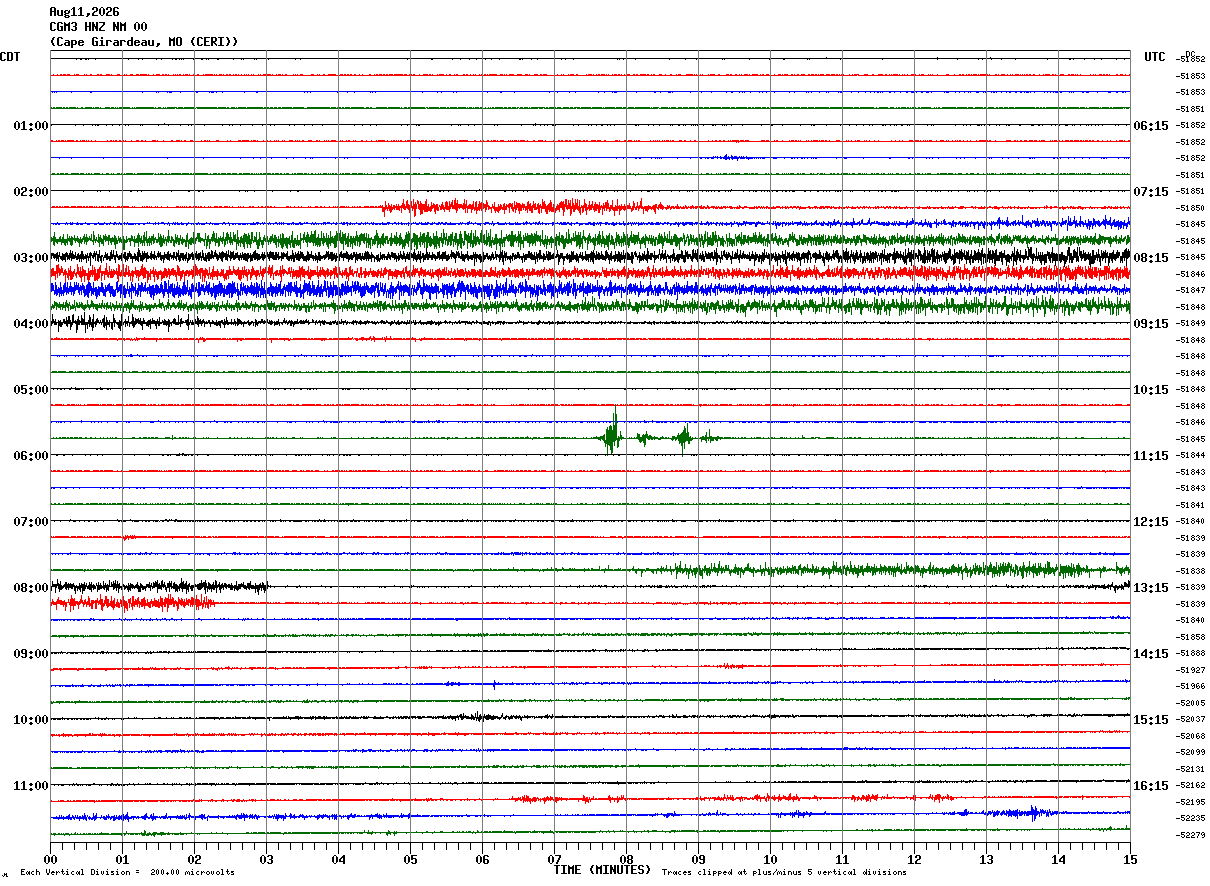
Task: Click the -52279 DC offset value
Action: [1191, 835]
